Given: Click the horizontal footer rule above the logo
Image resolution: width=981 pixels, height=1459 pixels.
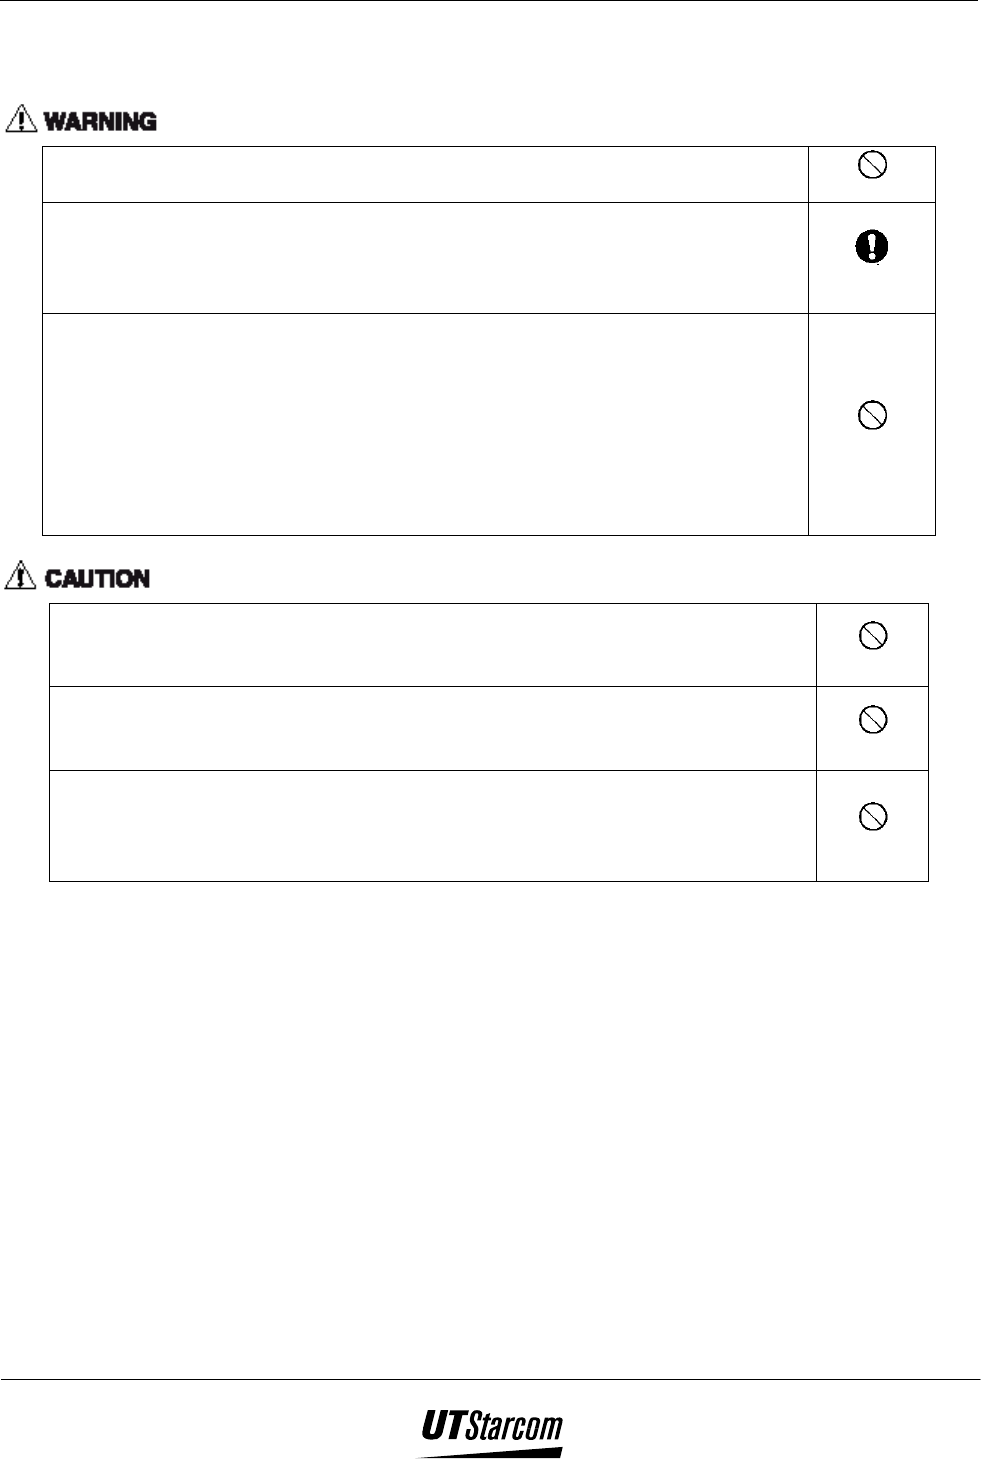Looking at the screenshot, I should point(490,1380).
